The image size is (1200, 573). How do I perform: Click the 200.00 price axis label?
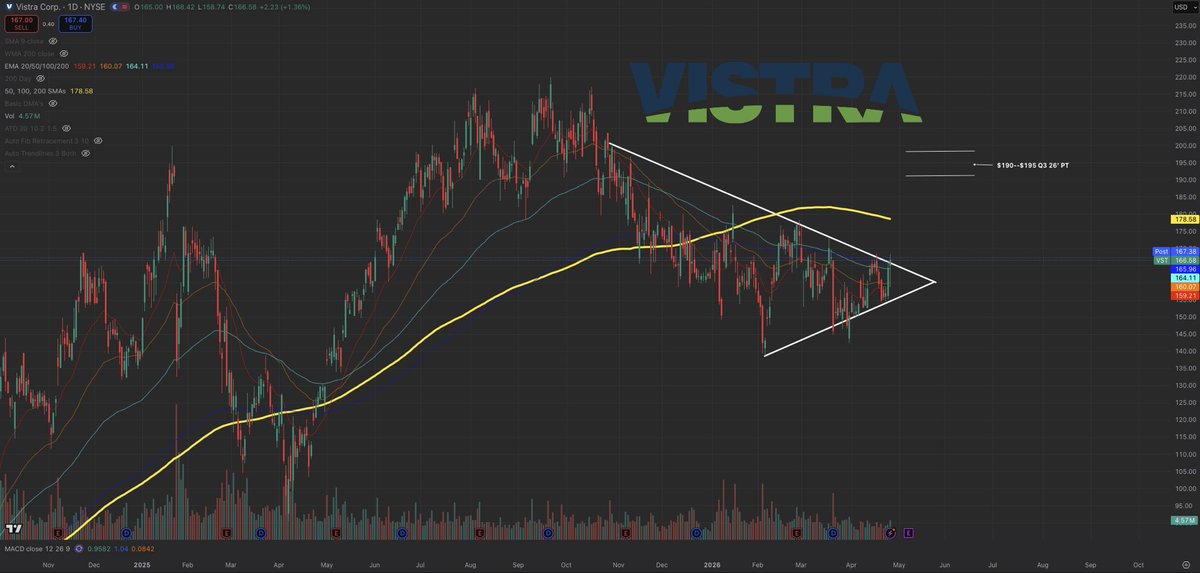pyautogui.click(x=1185, y=145)
